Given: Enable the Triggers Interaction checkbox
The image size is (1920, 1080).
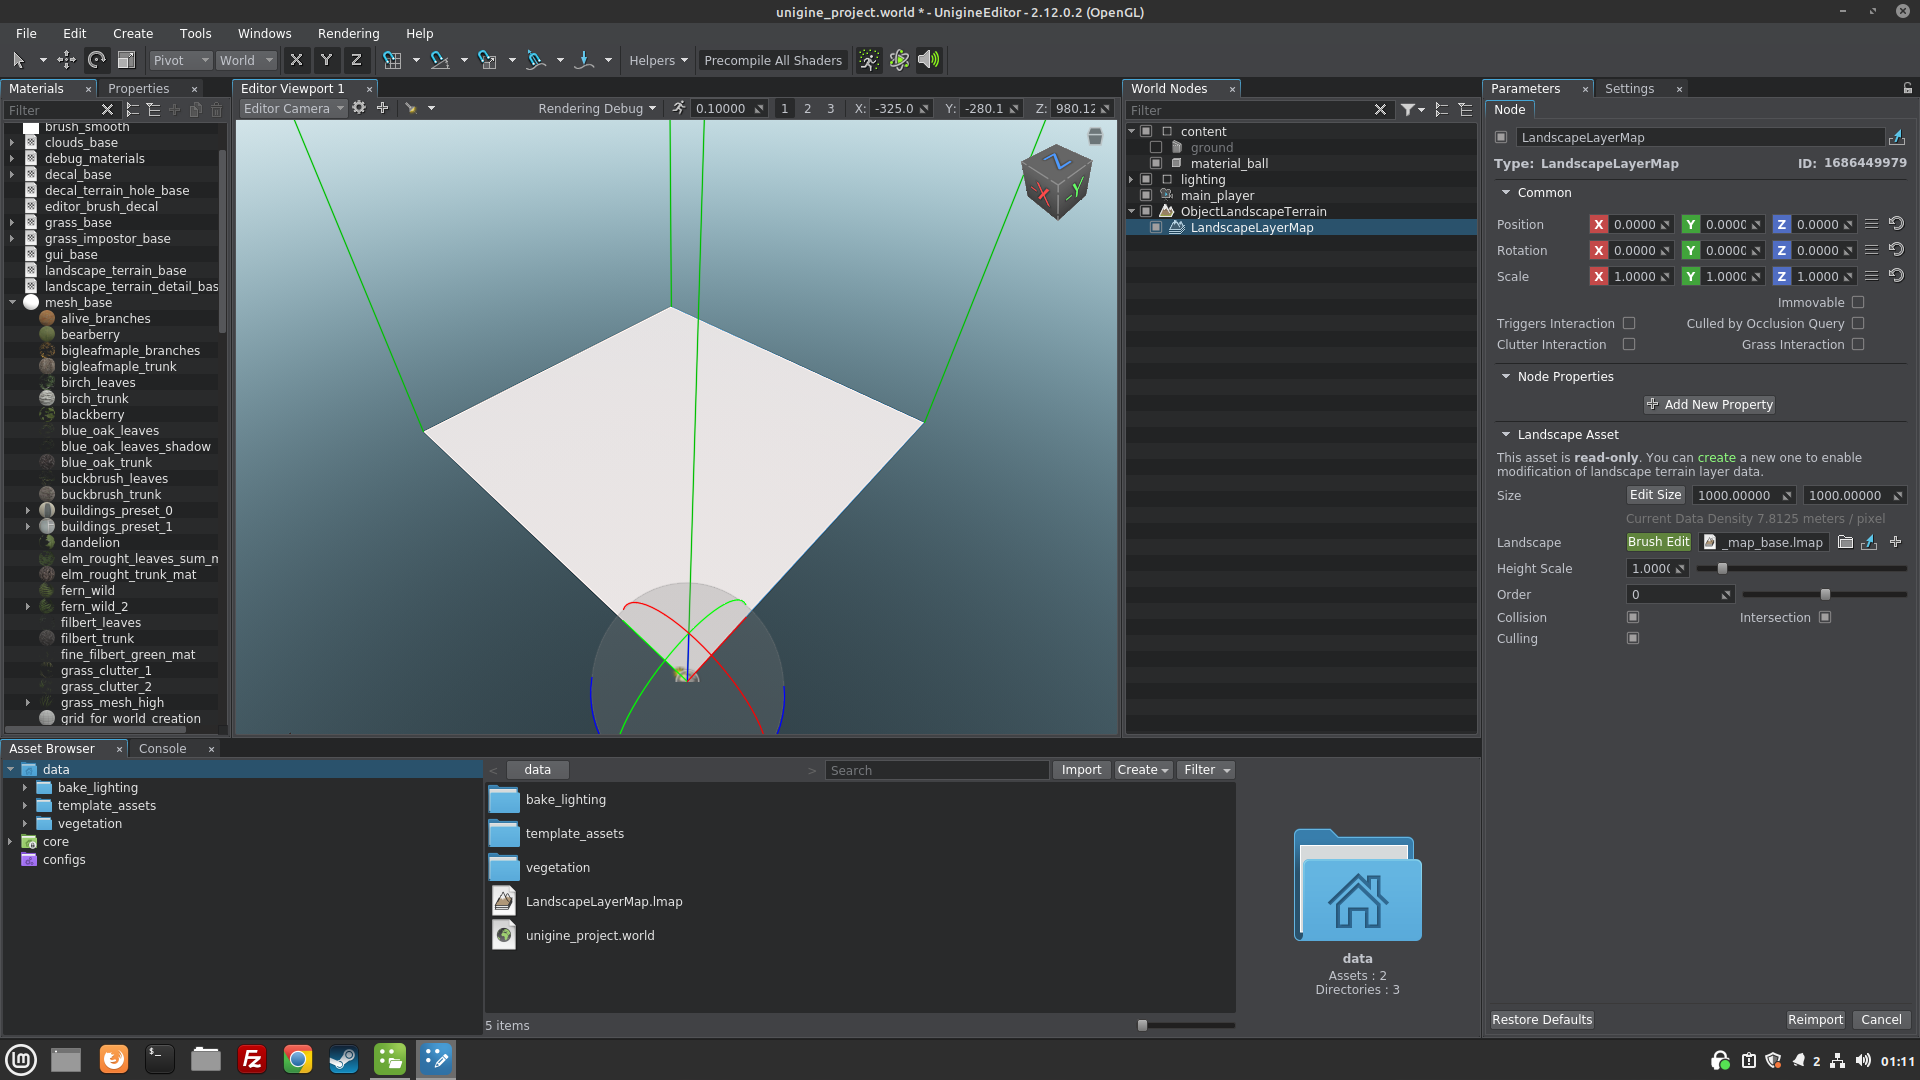Looking at the screenshot, I should [1629, 323].
